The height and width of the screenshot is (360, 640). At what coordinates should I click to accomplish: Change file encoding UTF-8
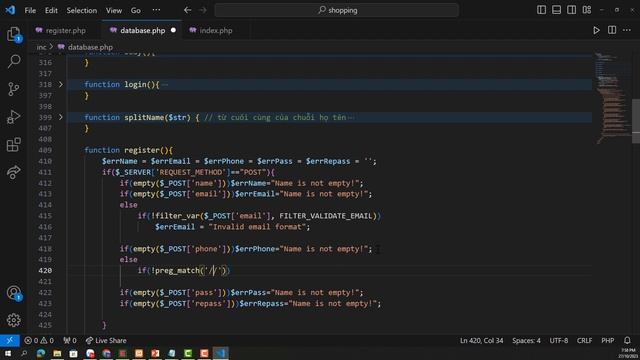pyautogui.click(x=559, y=340)
